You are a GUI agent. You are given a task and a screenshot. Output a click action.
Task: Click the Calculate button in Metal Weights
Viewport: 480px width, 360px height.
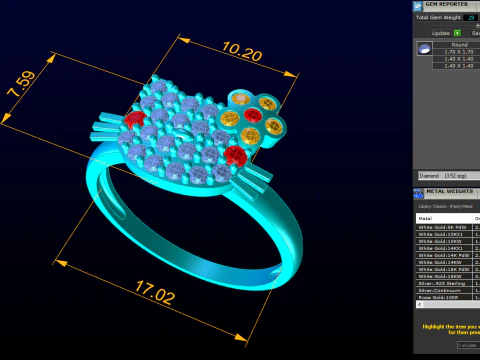(x=468, y=345)
